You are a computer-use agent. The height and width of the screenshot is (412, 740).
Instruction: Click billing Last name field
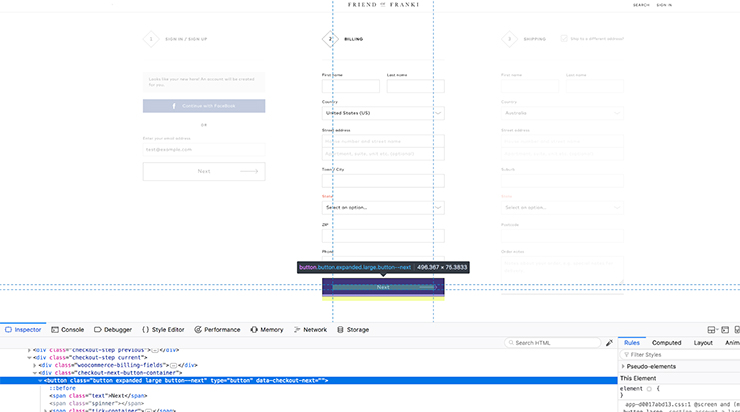tap(416, 86)
